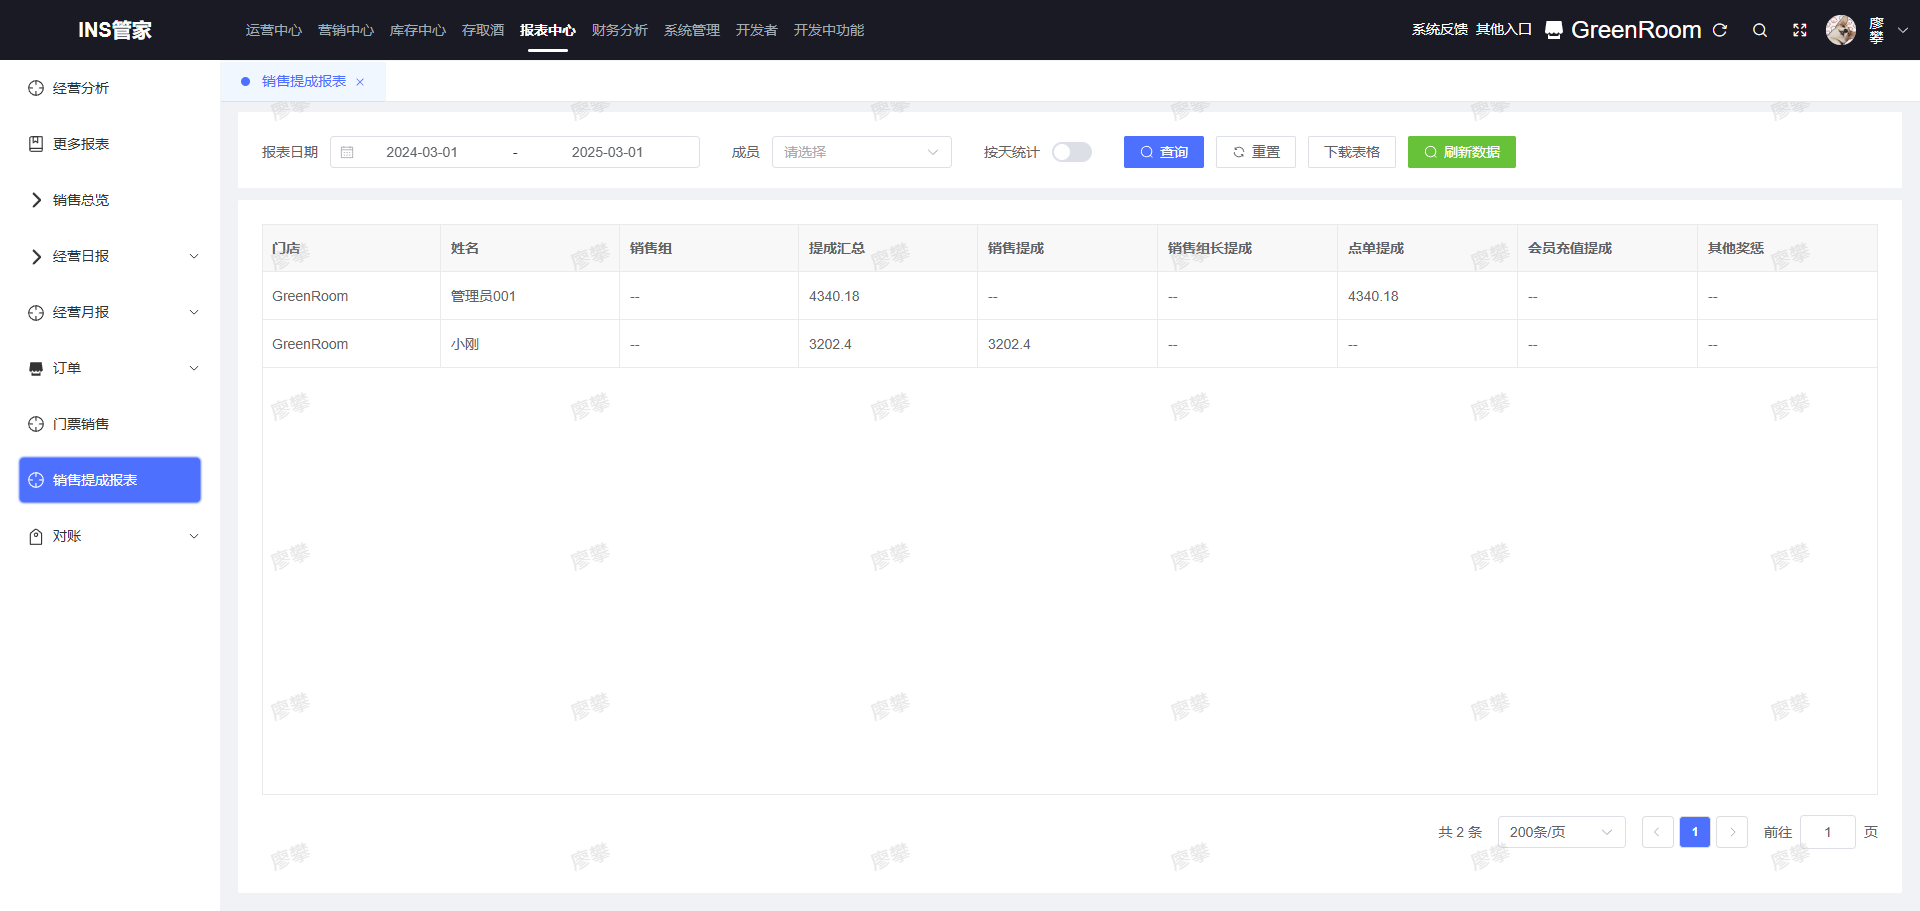Click the 订单 sidebar icon
This screenshot has width=1920, height=911.
pyautogui.click(x=36, y=368)
